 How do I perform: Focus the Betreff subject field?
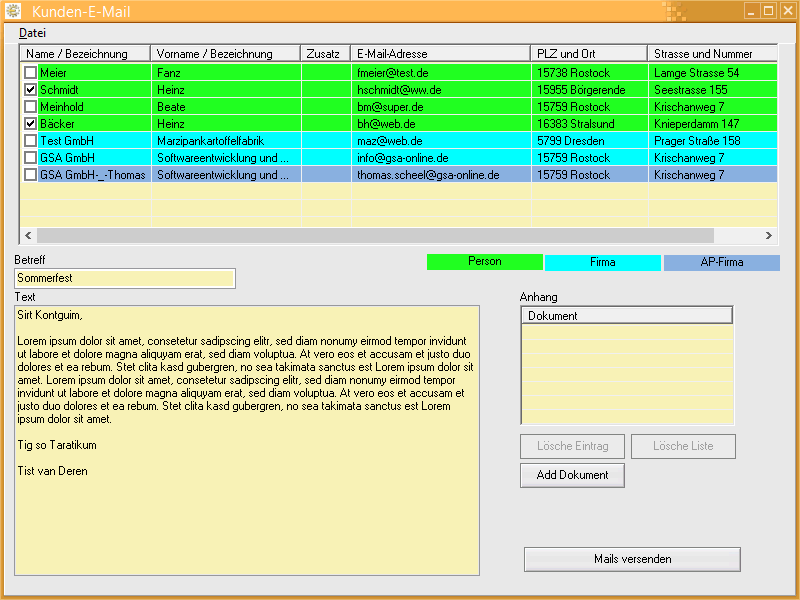125,278
